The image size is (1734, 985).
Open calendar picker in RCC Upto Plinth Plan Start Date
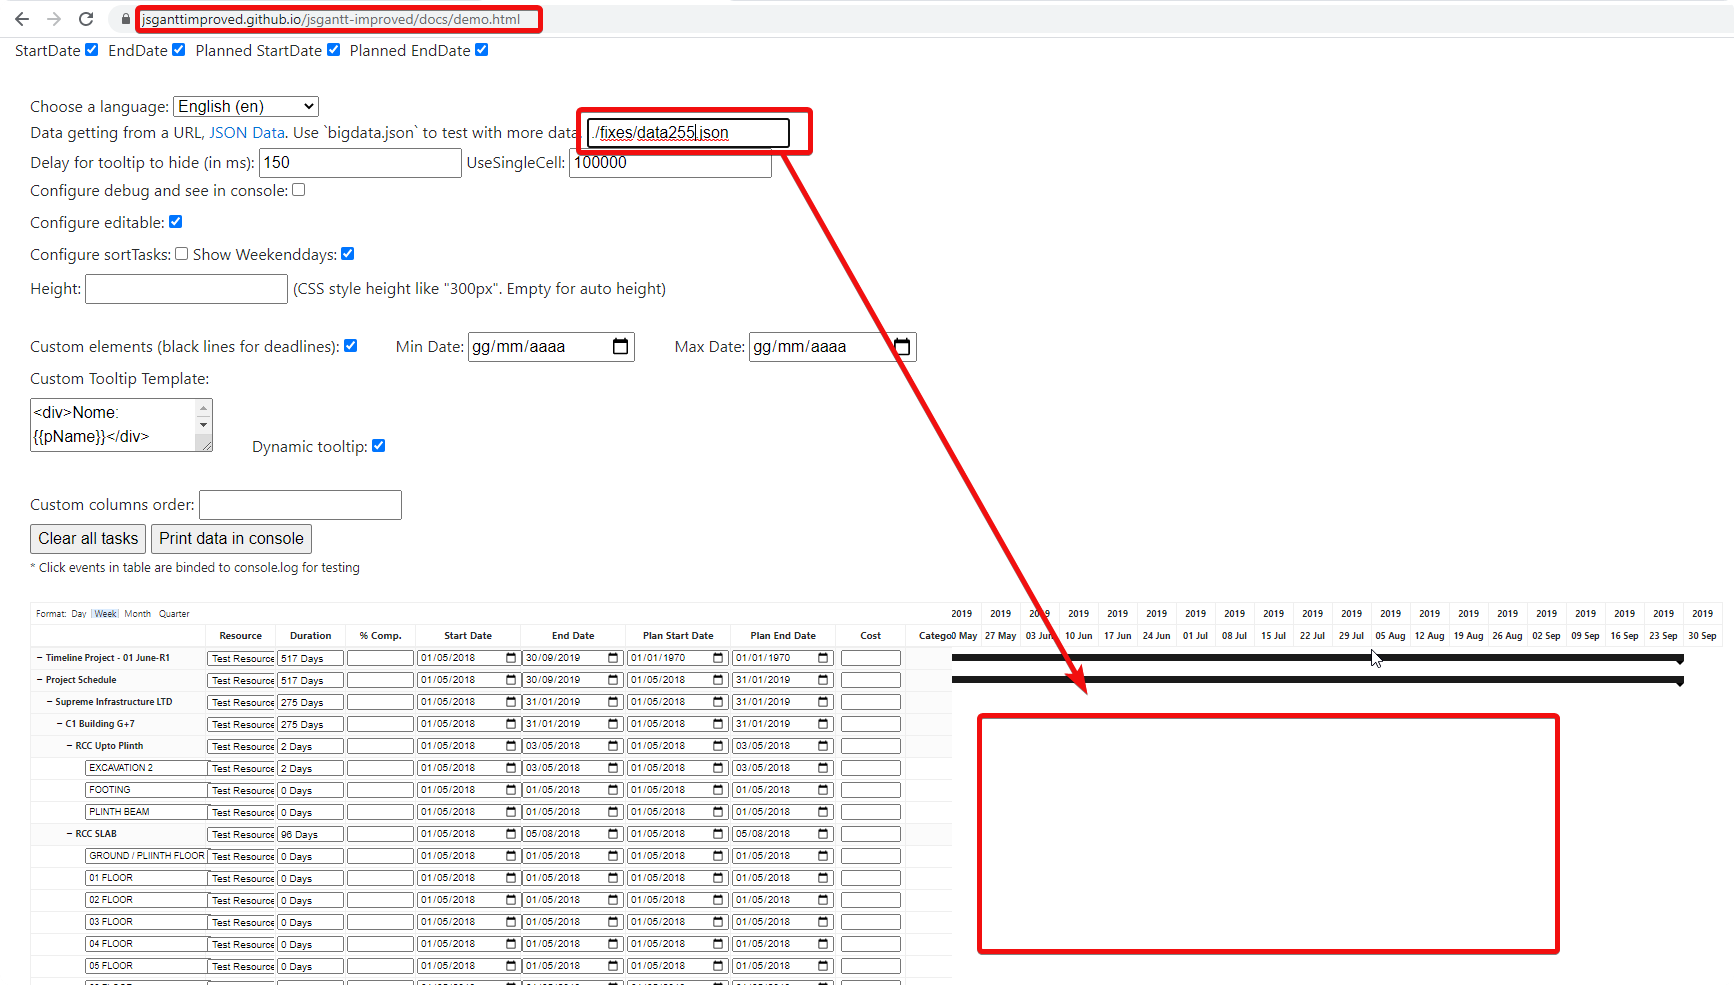(717, 745)
